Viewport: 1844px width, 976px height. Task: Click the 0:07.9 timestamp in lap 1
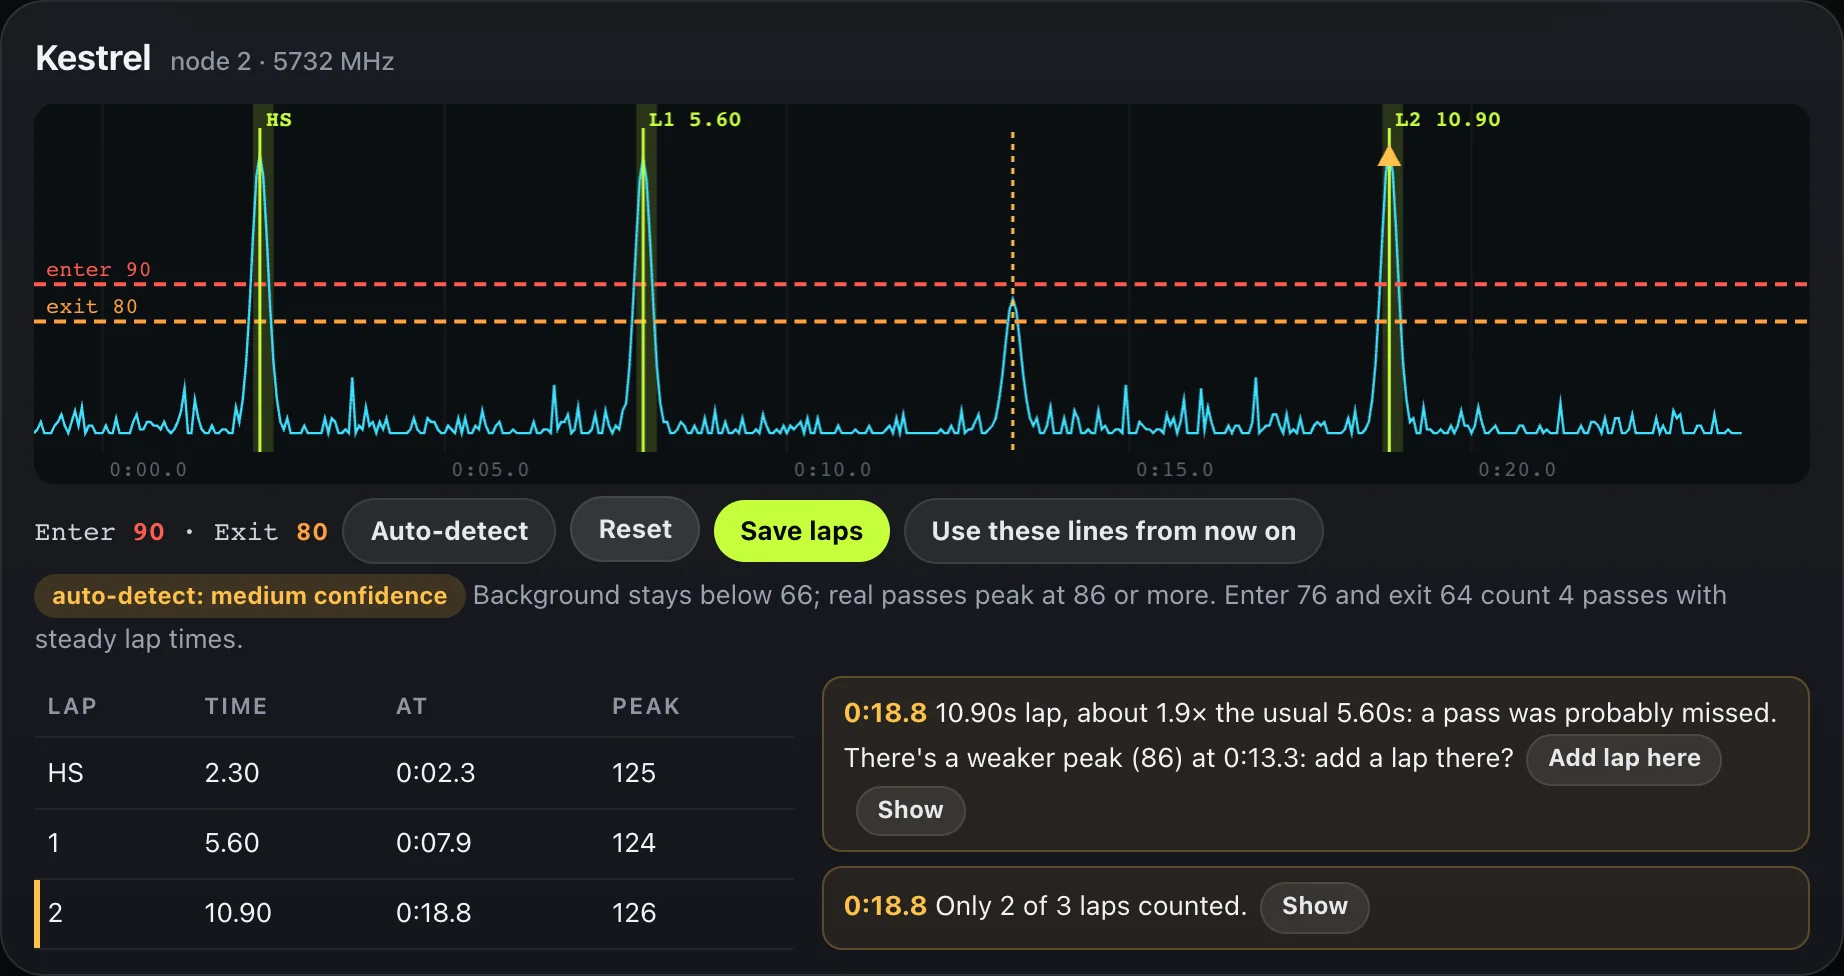(x=433, y=843)
